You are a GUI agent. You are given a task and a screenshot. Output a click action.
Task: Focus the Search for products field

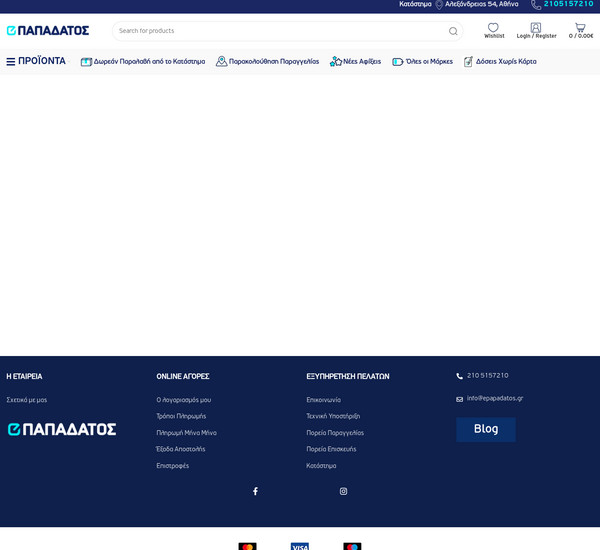coord(287,31)
